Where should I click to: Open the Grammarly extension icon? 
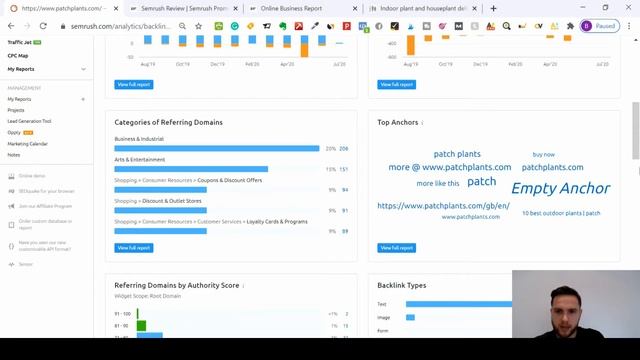(235, 26)
